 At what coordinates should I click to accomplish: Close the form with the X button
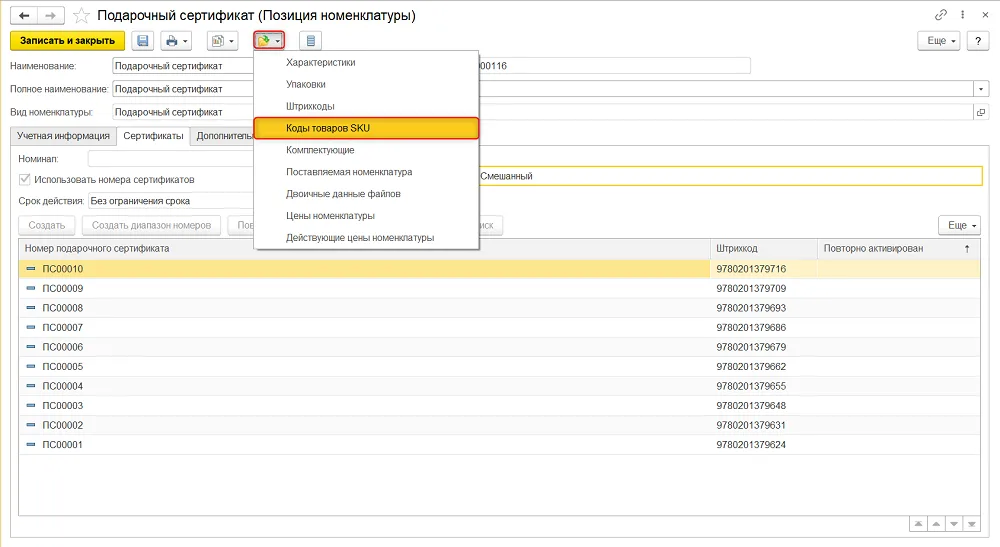coord(985,15)
